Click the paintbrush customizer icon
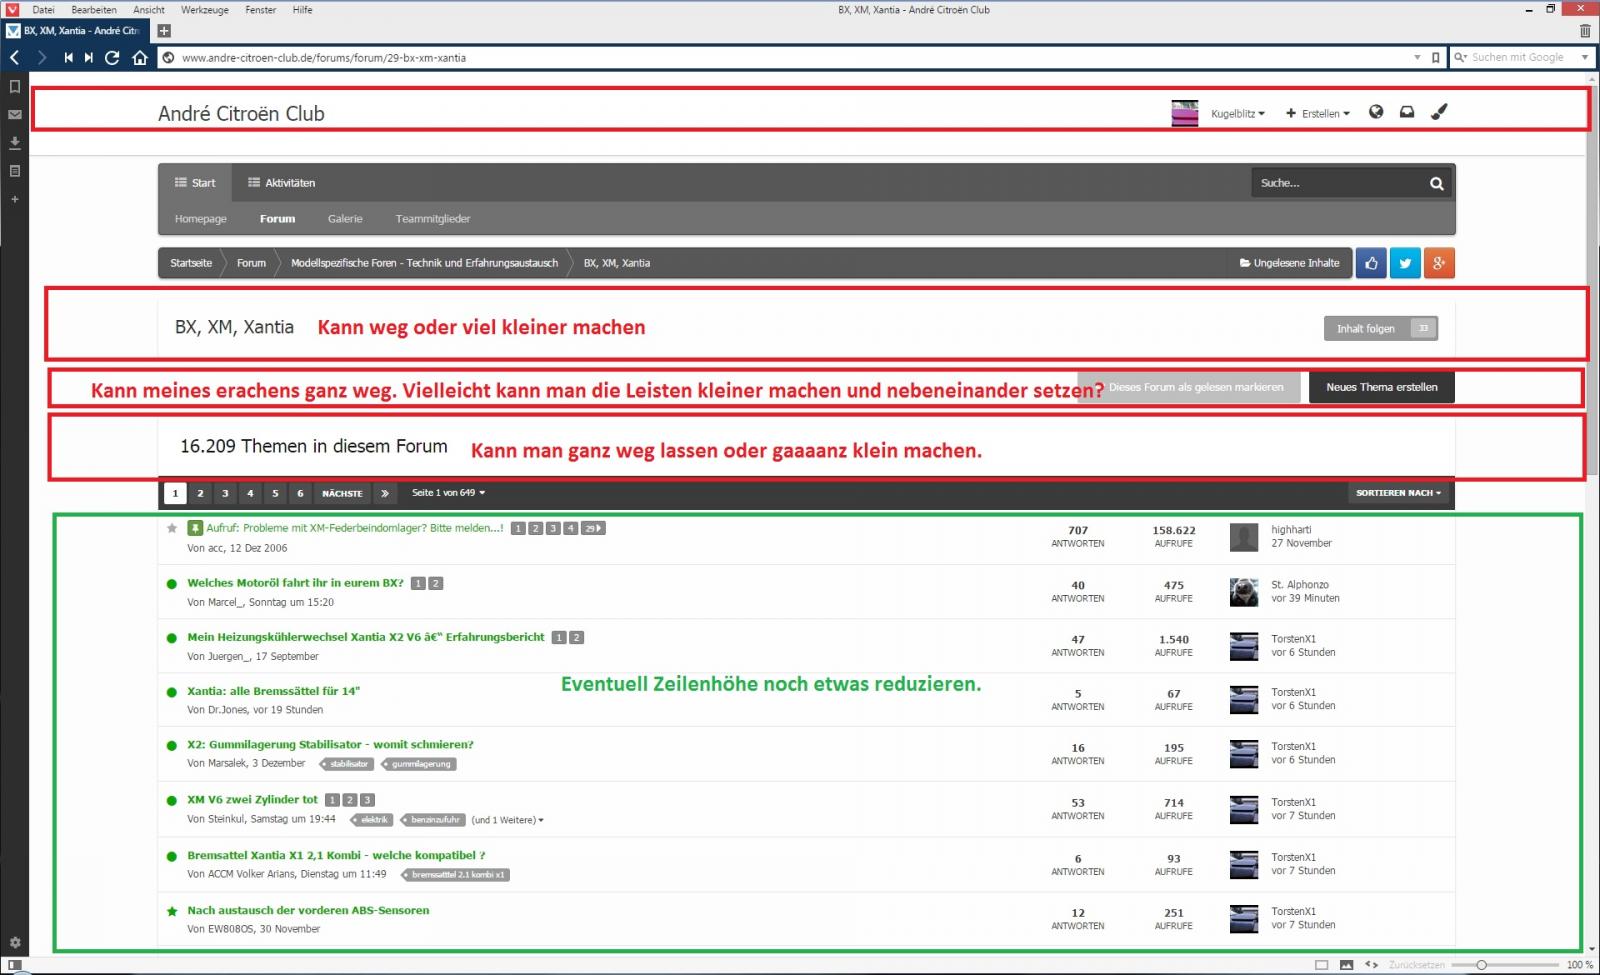This screenshot has width=1600, height=975. pos(1439,112)
